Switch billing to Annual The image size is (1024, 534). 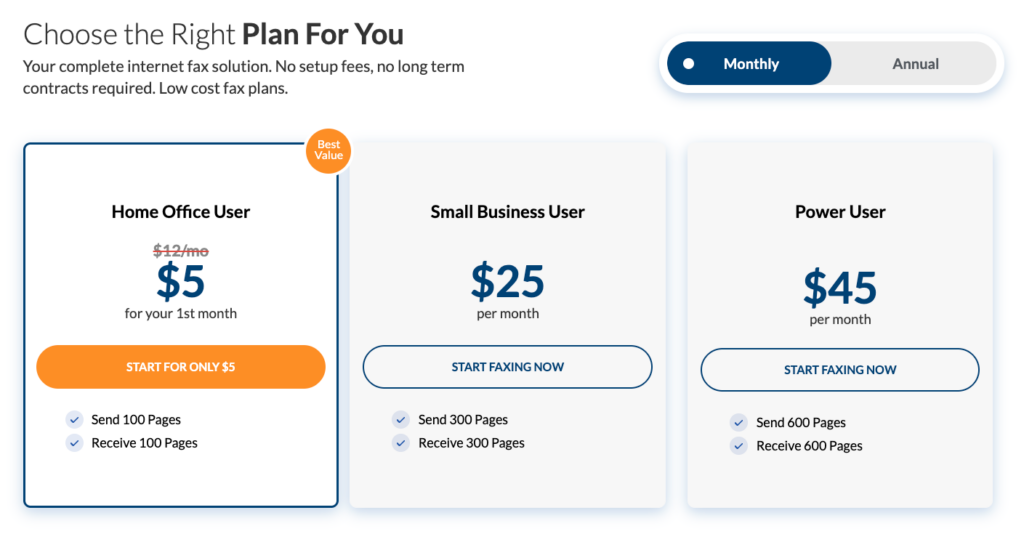click(x=915, y=64)
